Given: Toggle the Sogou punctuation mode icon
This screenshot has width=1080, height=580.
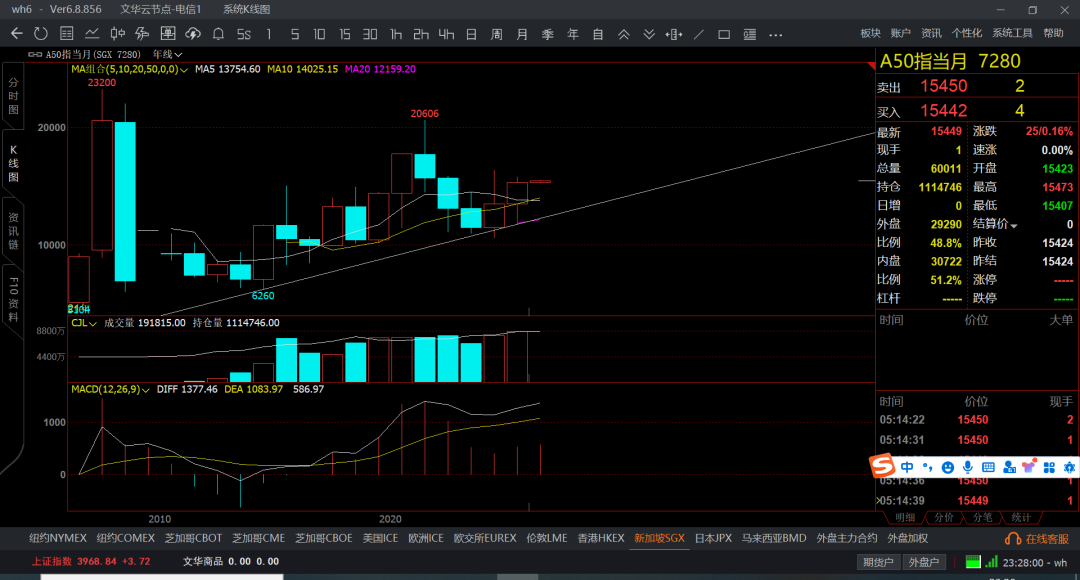Looking at the screenshot, I should click(927, 467).
